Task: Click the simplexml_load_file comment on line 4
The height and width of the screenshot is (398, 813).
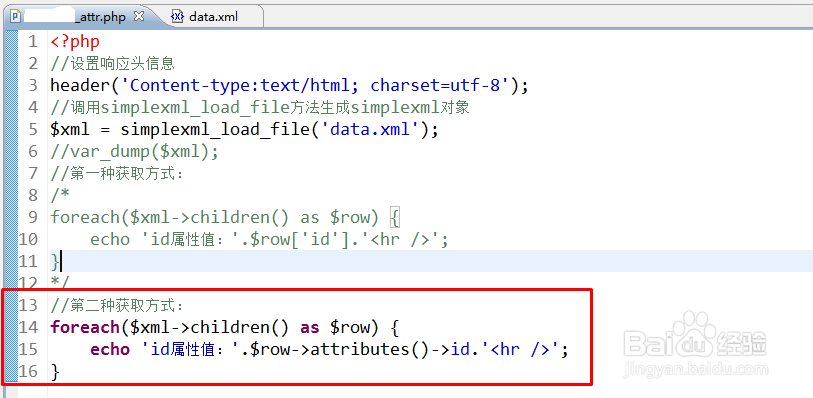Action: point(260,107)
